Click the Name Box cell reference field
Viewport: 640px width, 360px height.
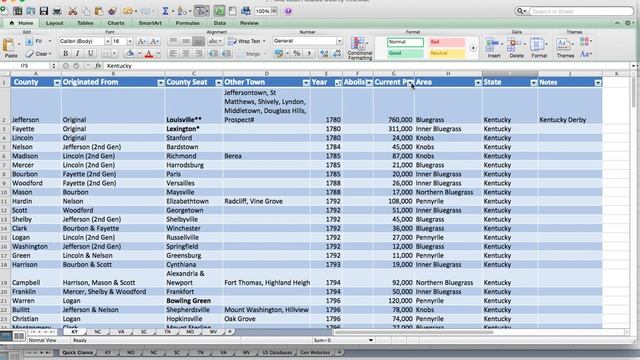pyautogui.click(x=25, y=66)
